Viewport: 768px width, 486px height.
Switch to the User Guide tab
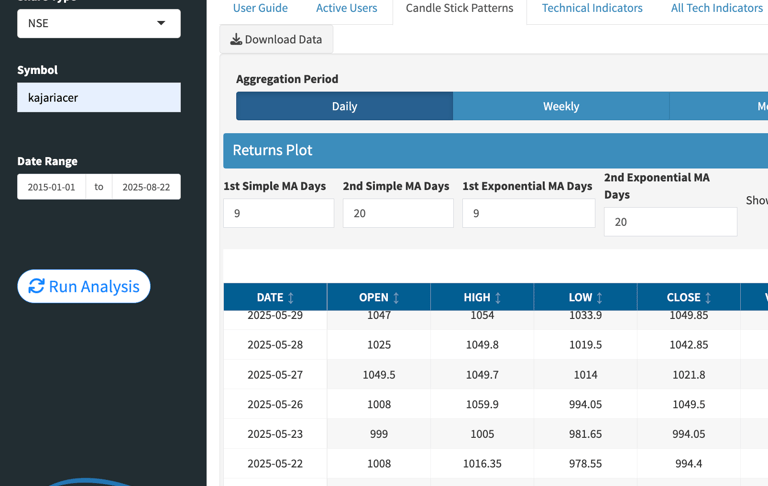(260, 8)
